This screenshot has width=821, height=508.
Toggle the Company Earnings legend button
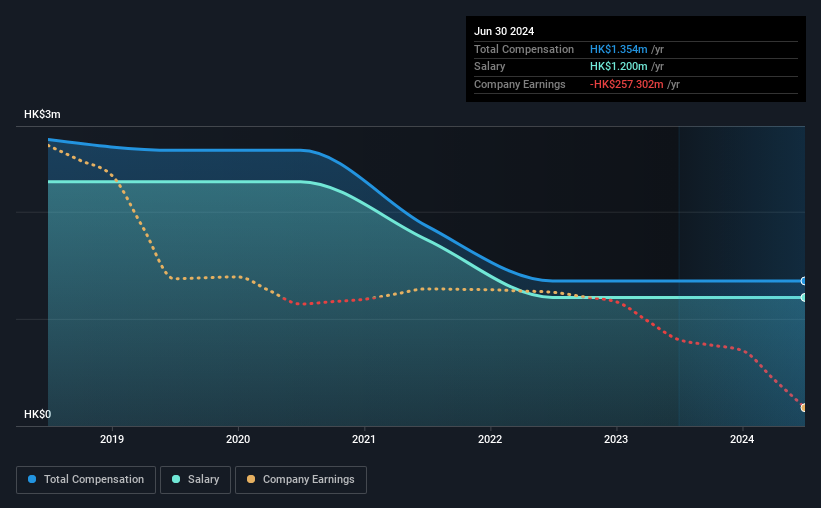[x=301, y=480]
